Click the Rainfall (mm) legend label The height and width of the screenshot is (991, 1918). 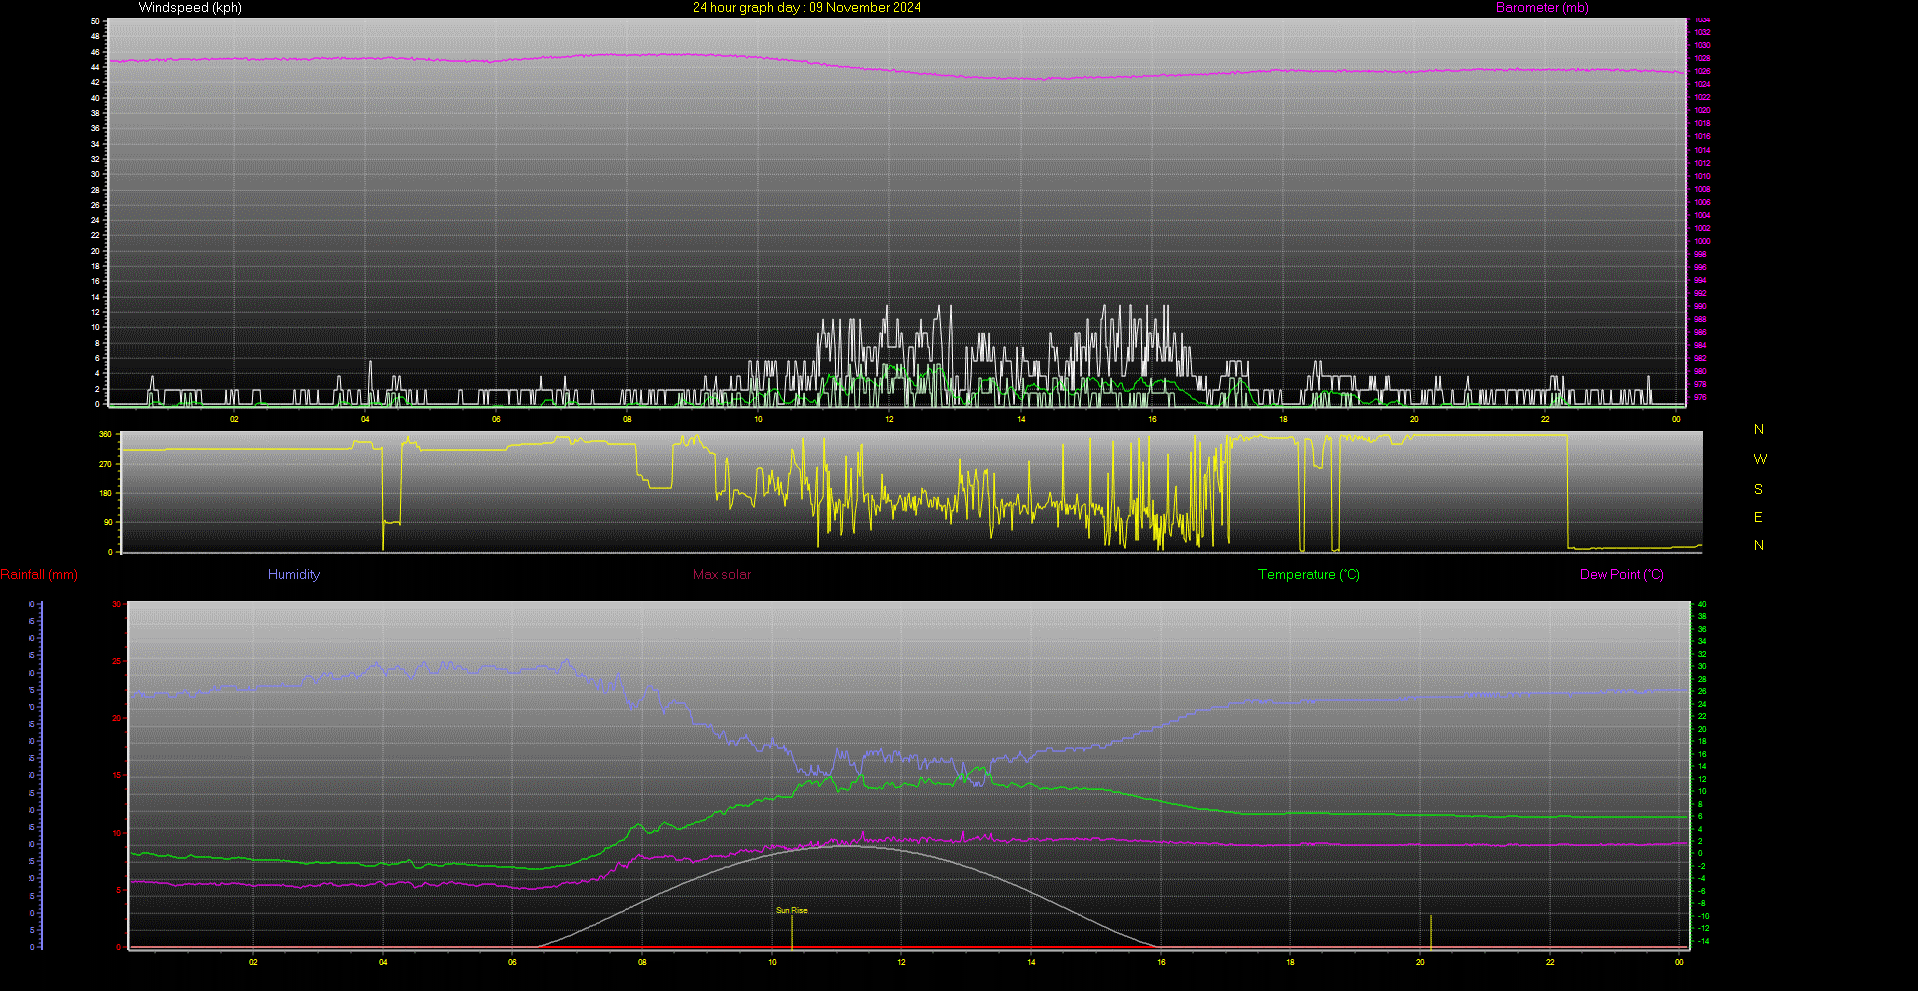tap(39, 575)
